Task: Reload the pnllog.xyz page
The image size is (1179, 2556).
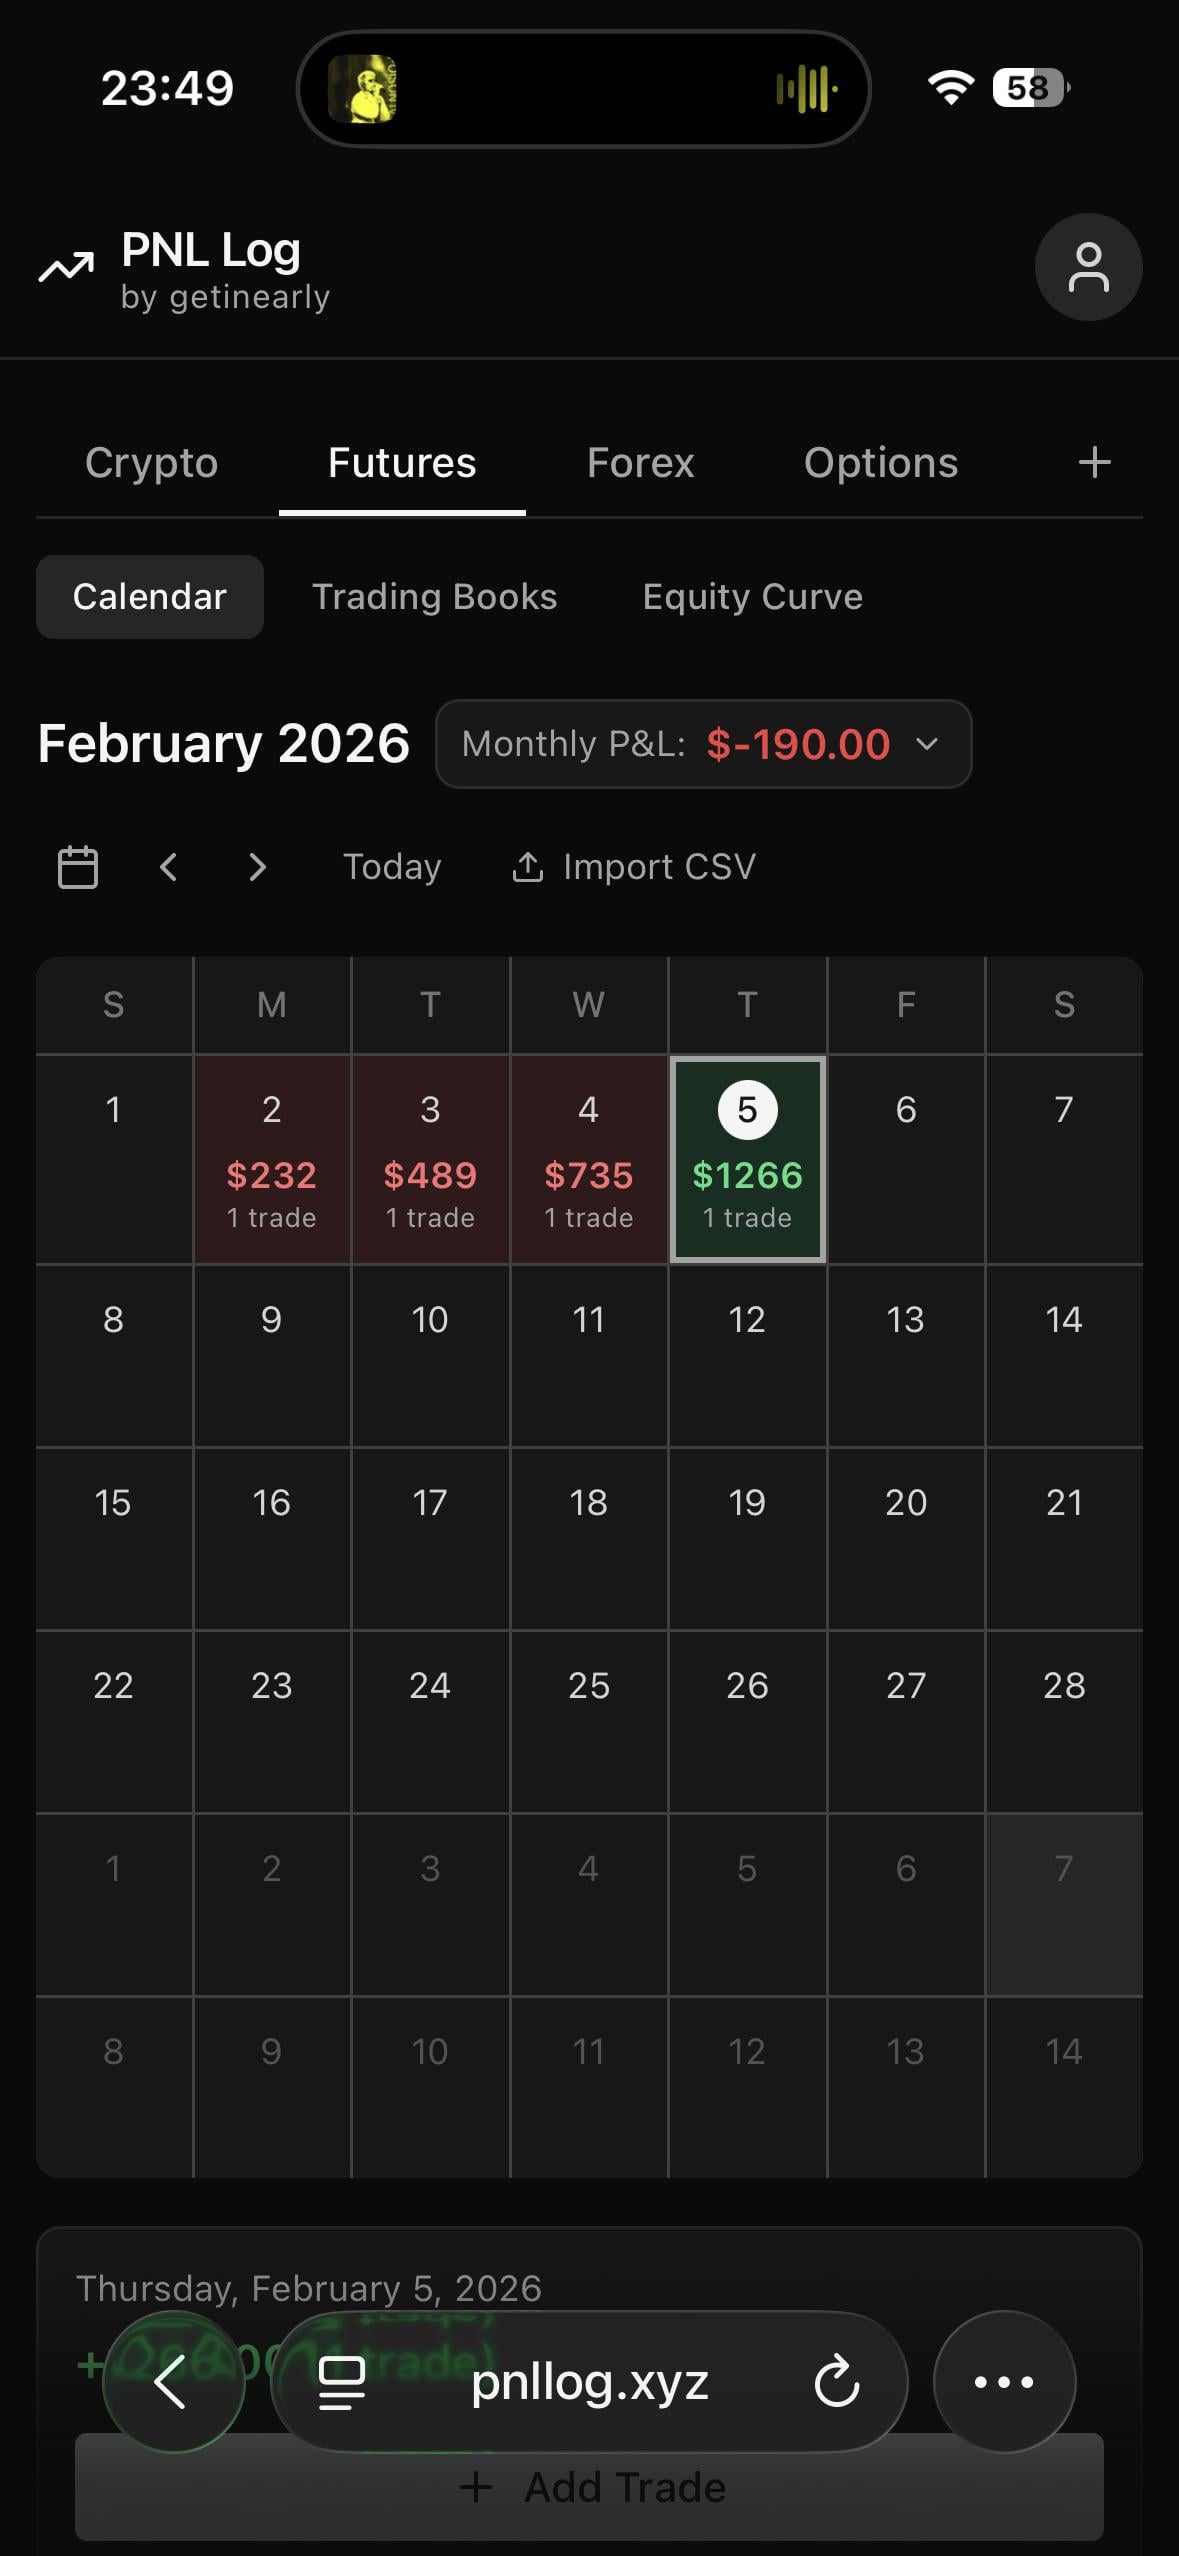Action: click(x=837, y=2382)
